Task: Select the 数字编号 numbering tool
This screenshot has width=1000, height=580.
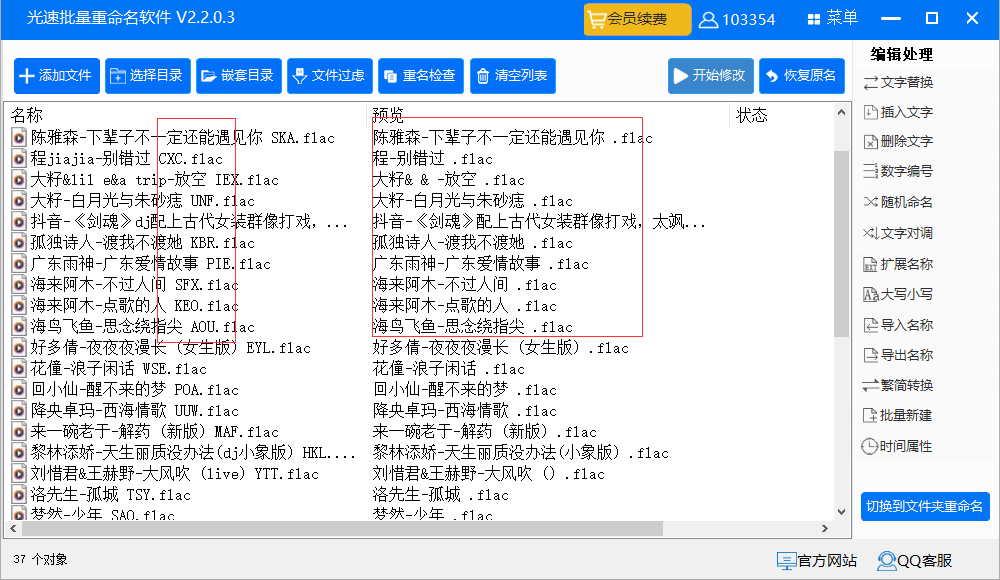Action: (899, 171)
